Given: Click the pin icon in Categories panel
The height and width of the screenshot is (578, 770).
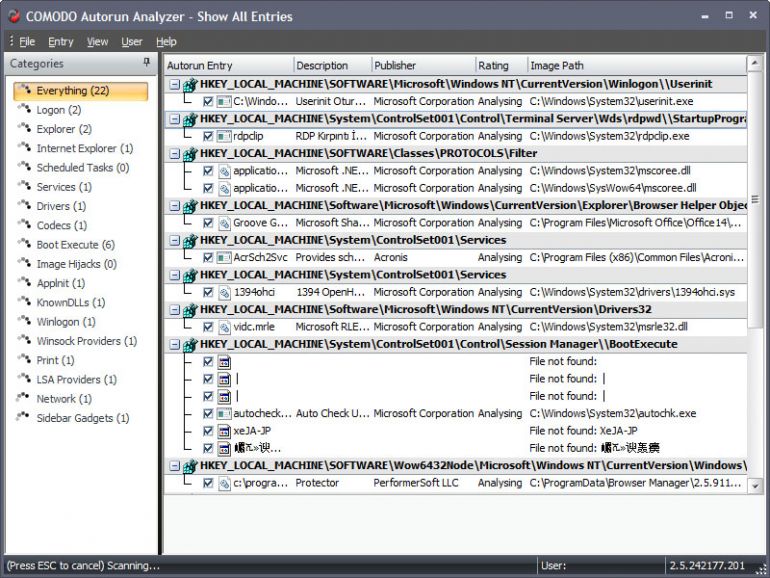Looking at the screenshot, I should point(147,63).
